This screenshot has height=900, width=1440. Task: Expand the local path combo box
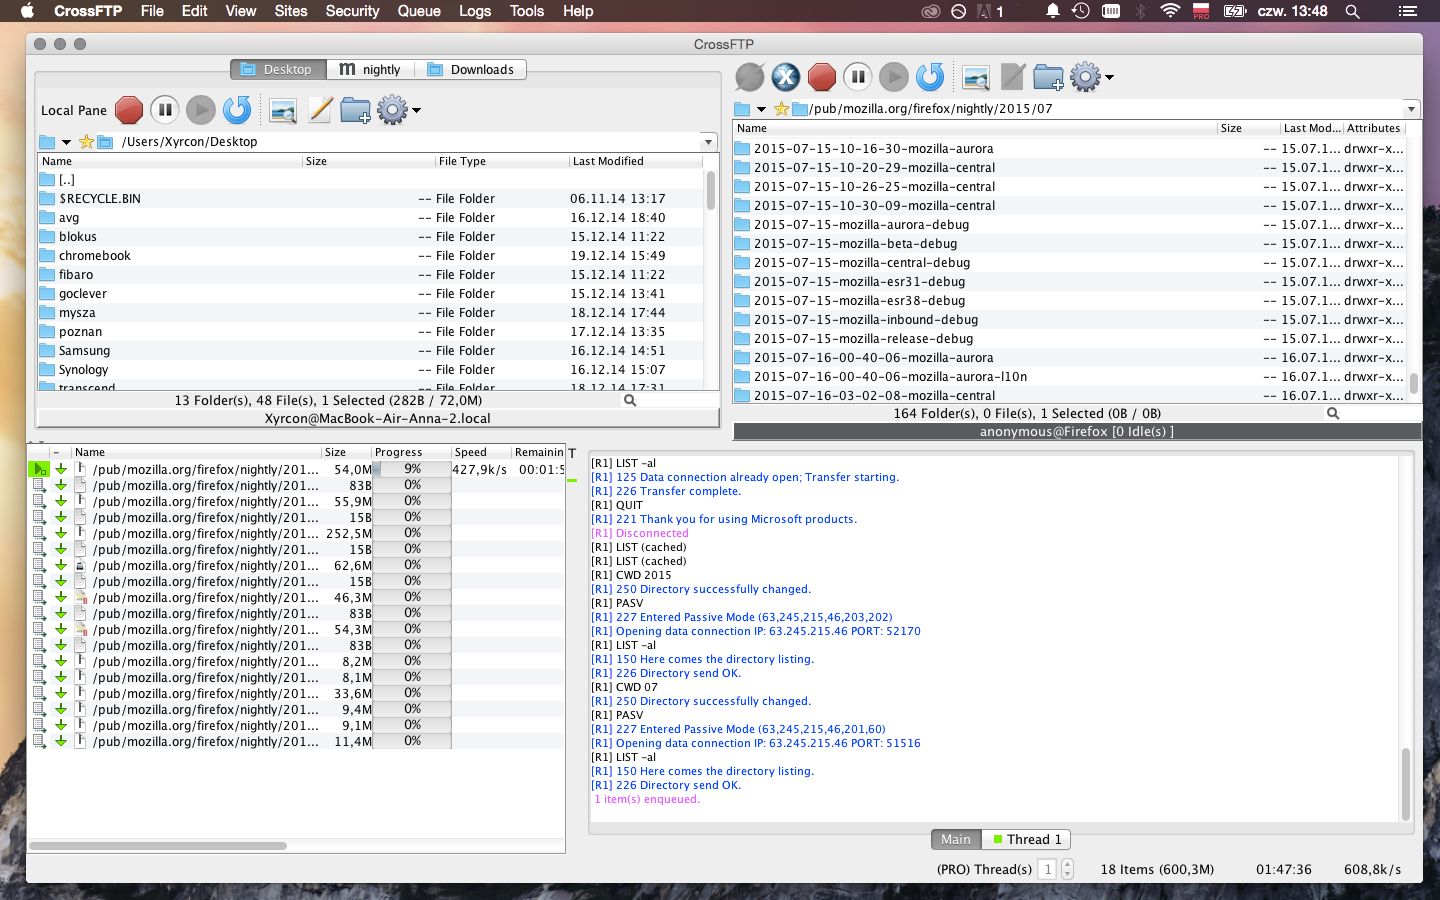pos(708,142)
